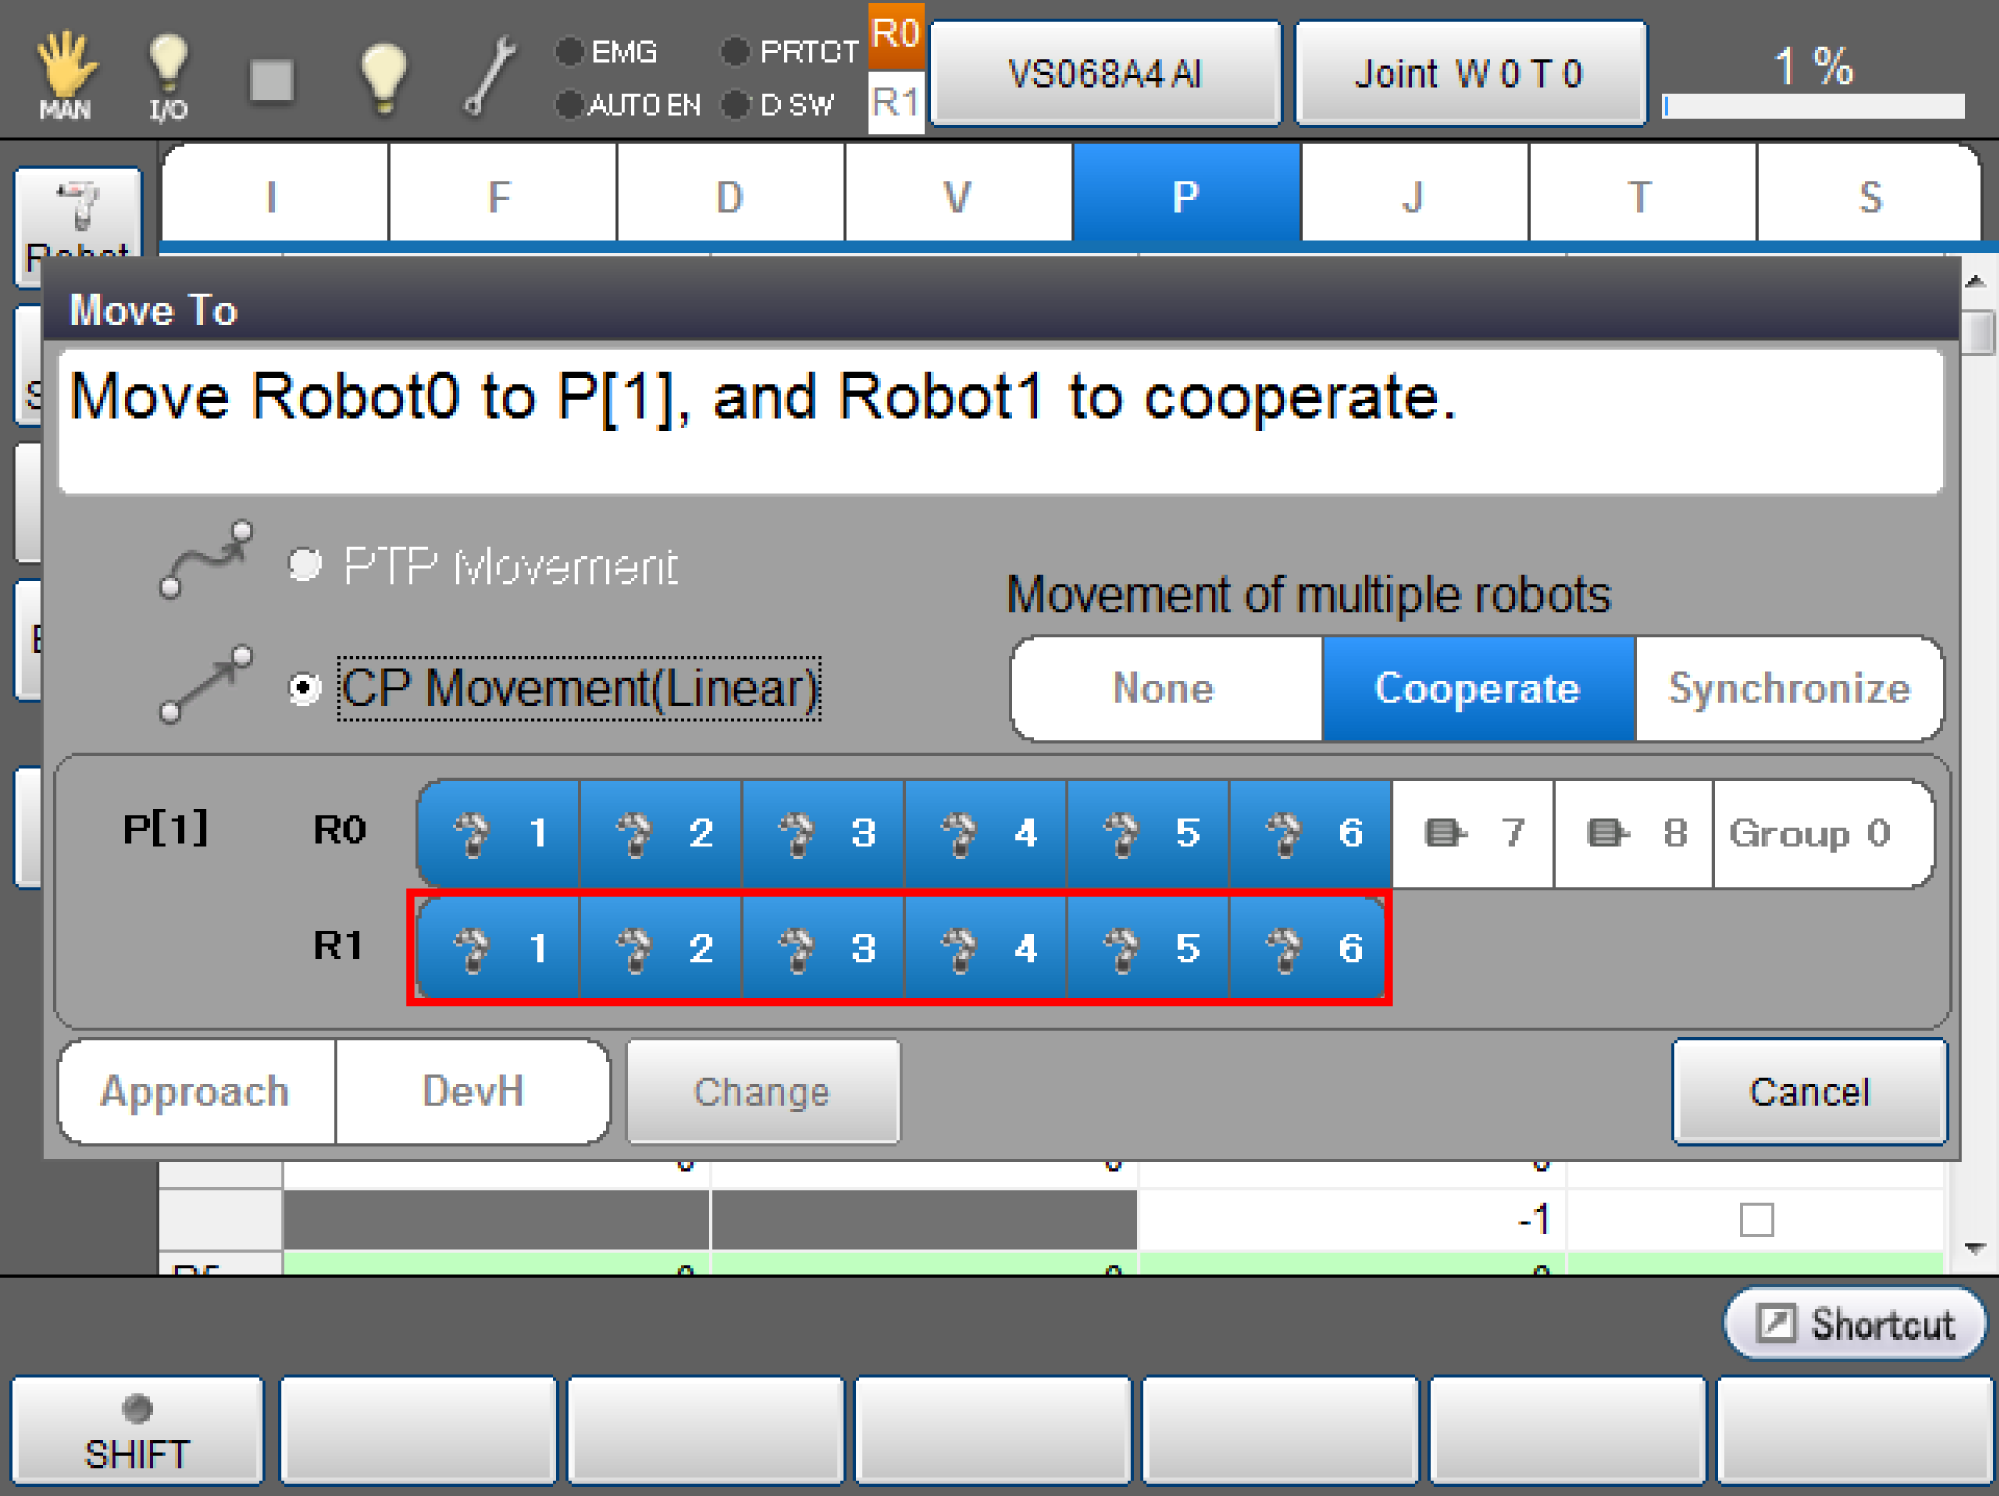Choose Synchronize for multiple robots
This screenshot has width=1999, height=1496.
point(1788,688)
